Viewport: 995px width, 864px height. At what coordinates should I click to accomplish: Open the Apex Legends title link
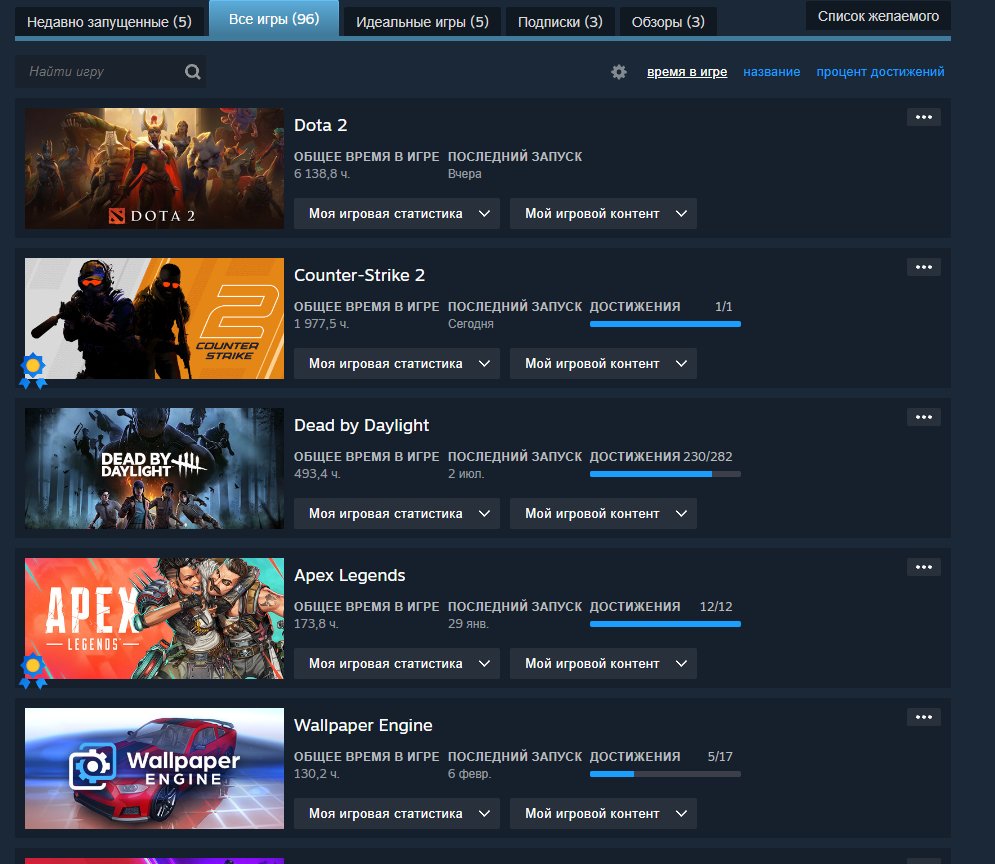(350, 575)
